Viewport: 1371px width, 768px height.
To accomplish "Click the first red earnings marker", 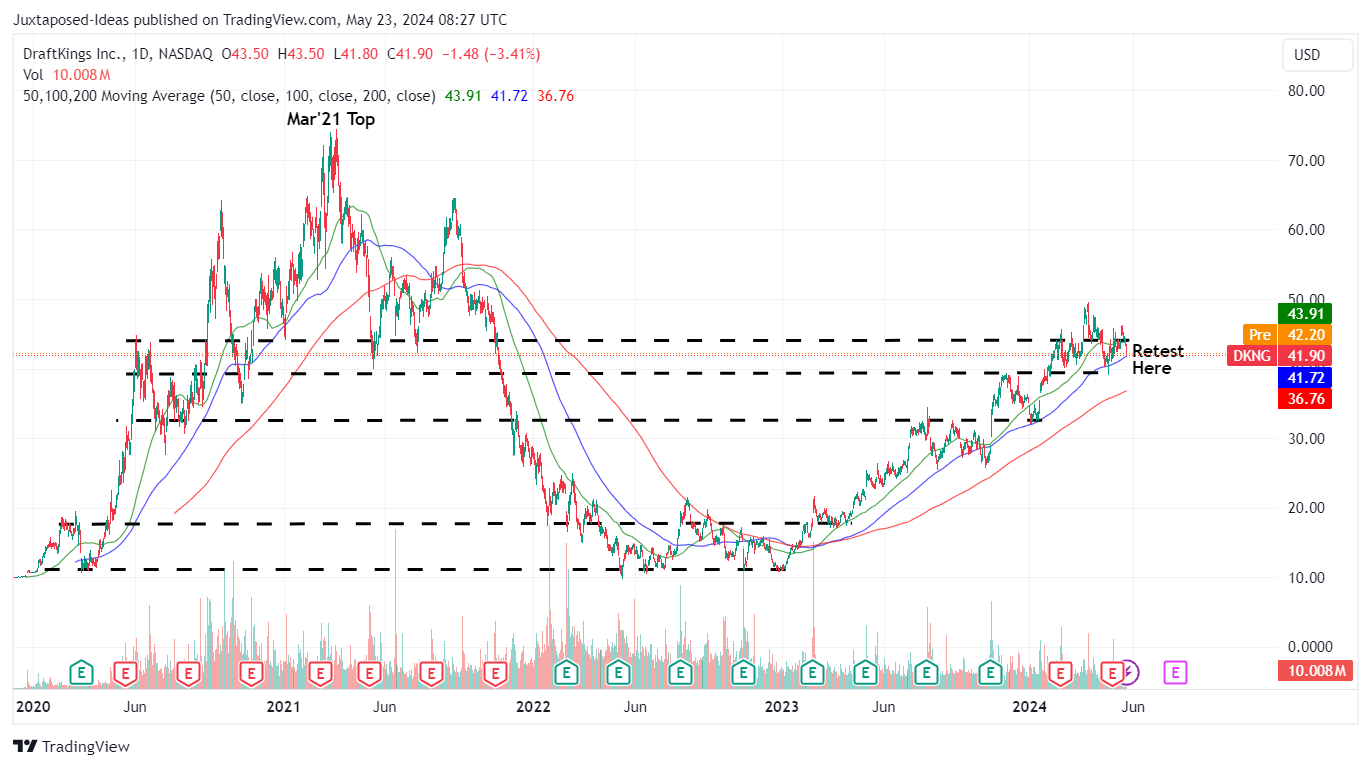I will tap(125, 672).
